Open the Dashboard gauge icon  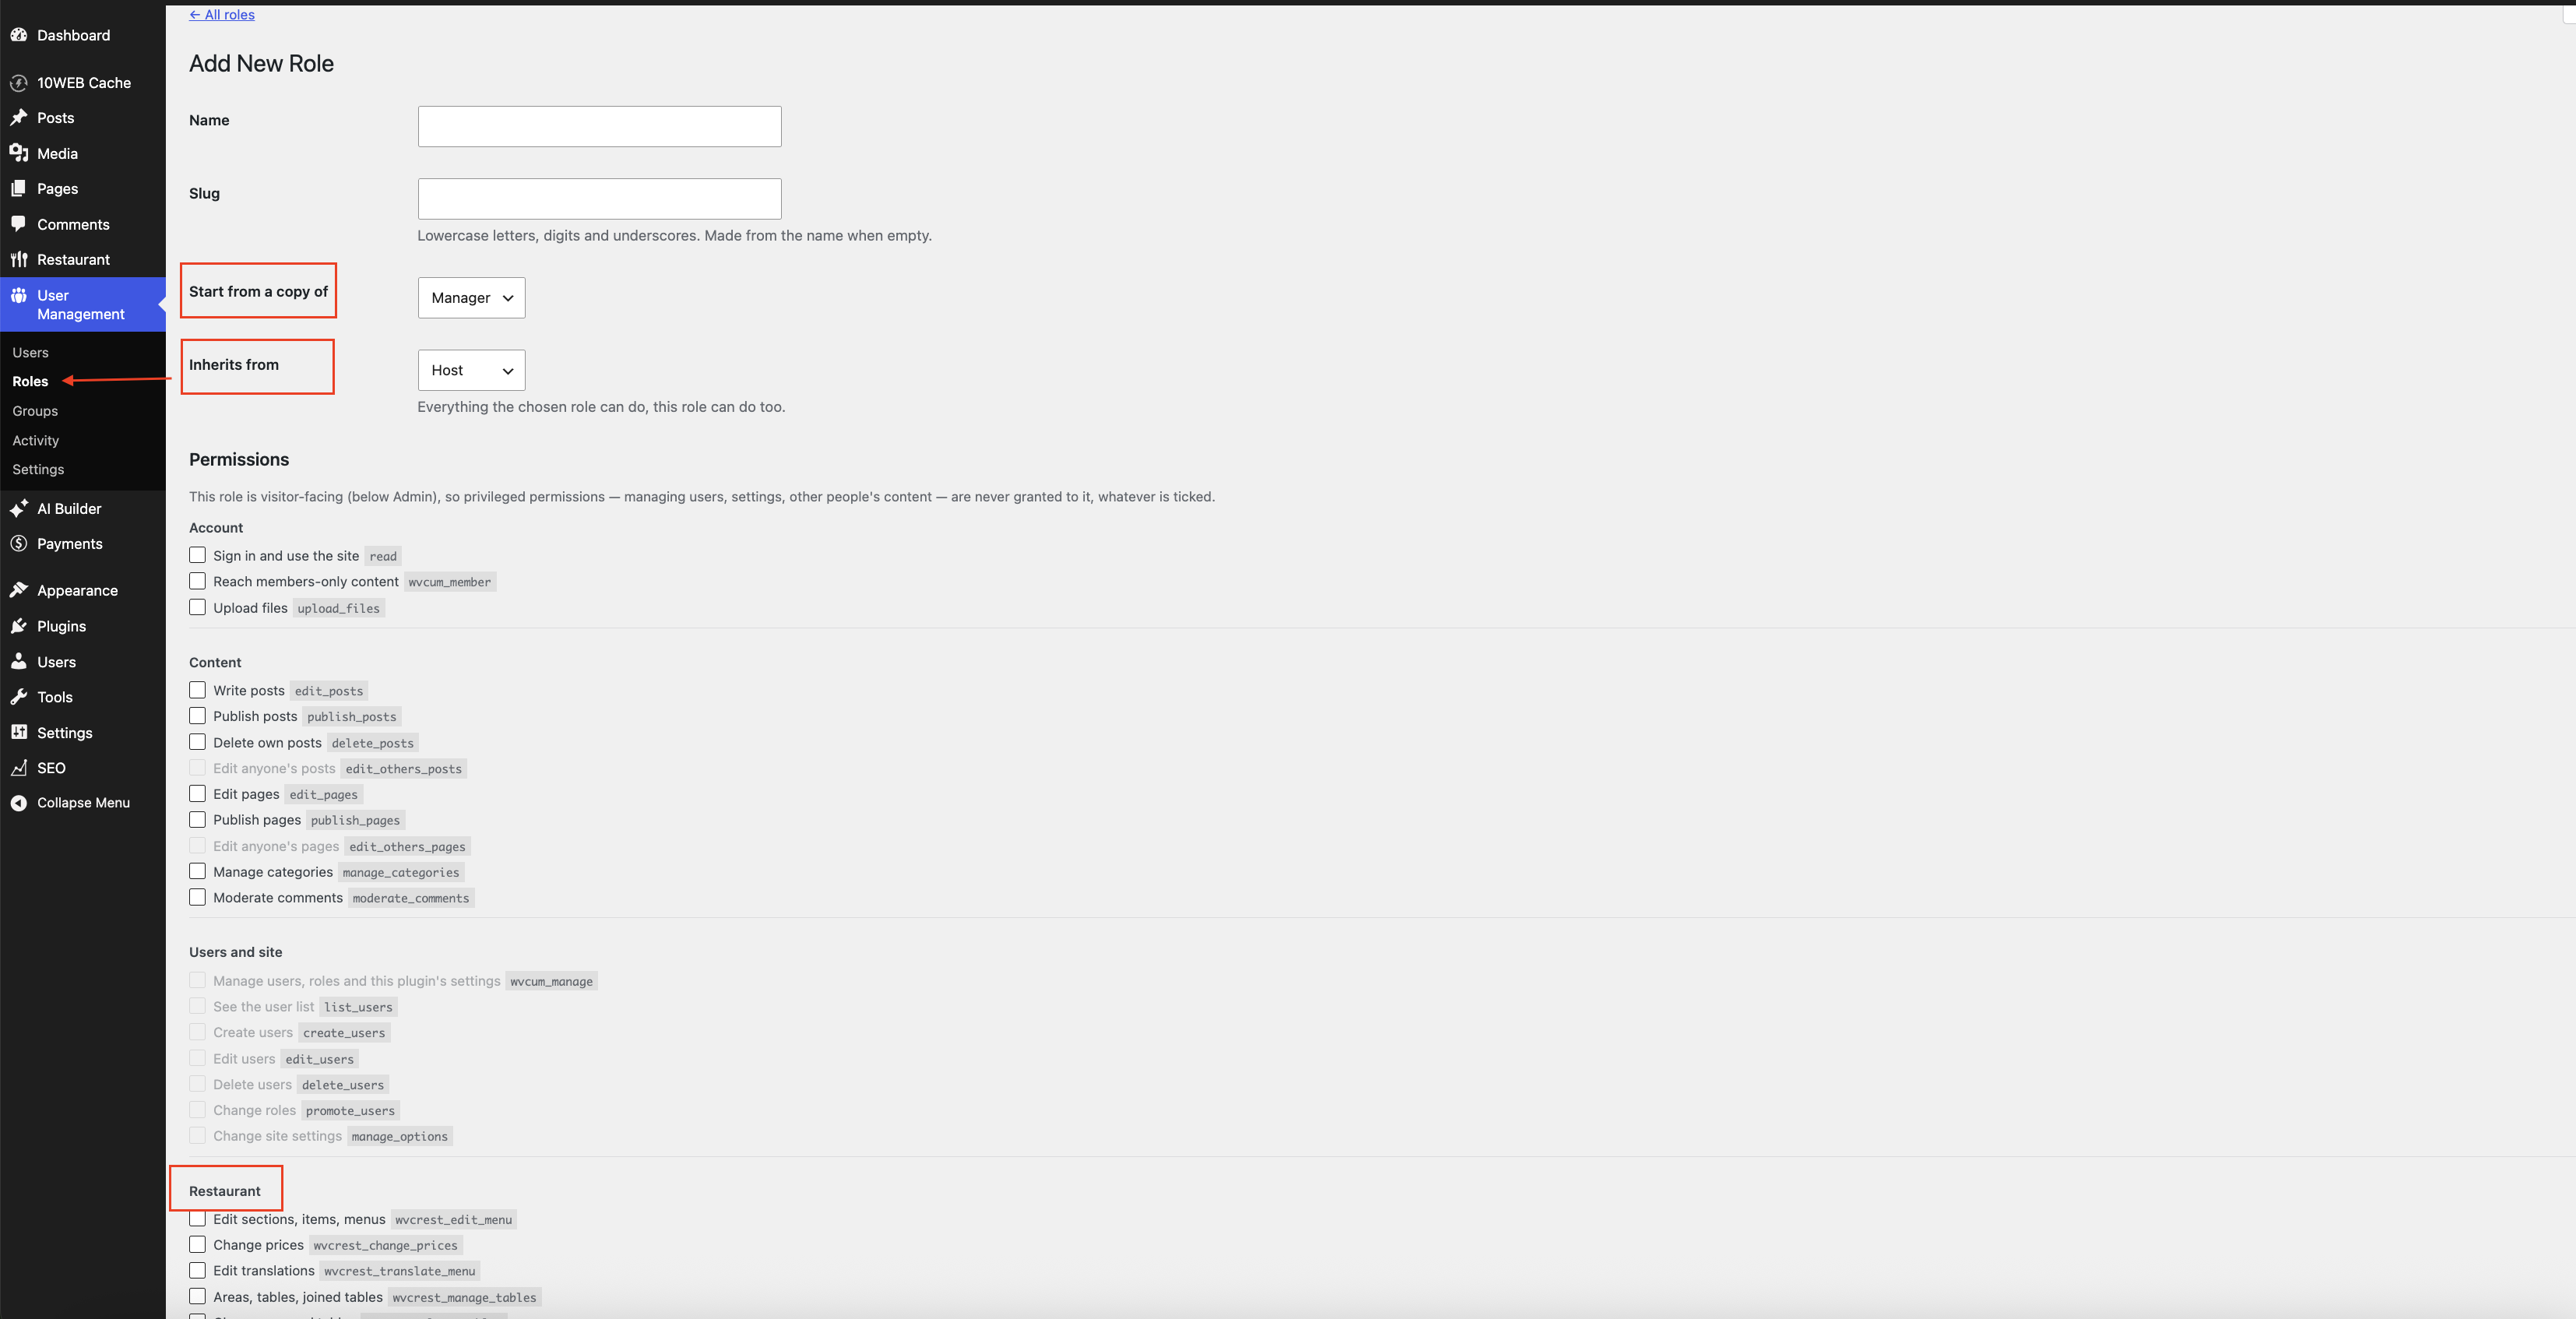(18, 35)
